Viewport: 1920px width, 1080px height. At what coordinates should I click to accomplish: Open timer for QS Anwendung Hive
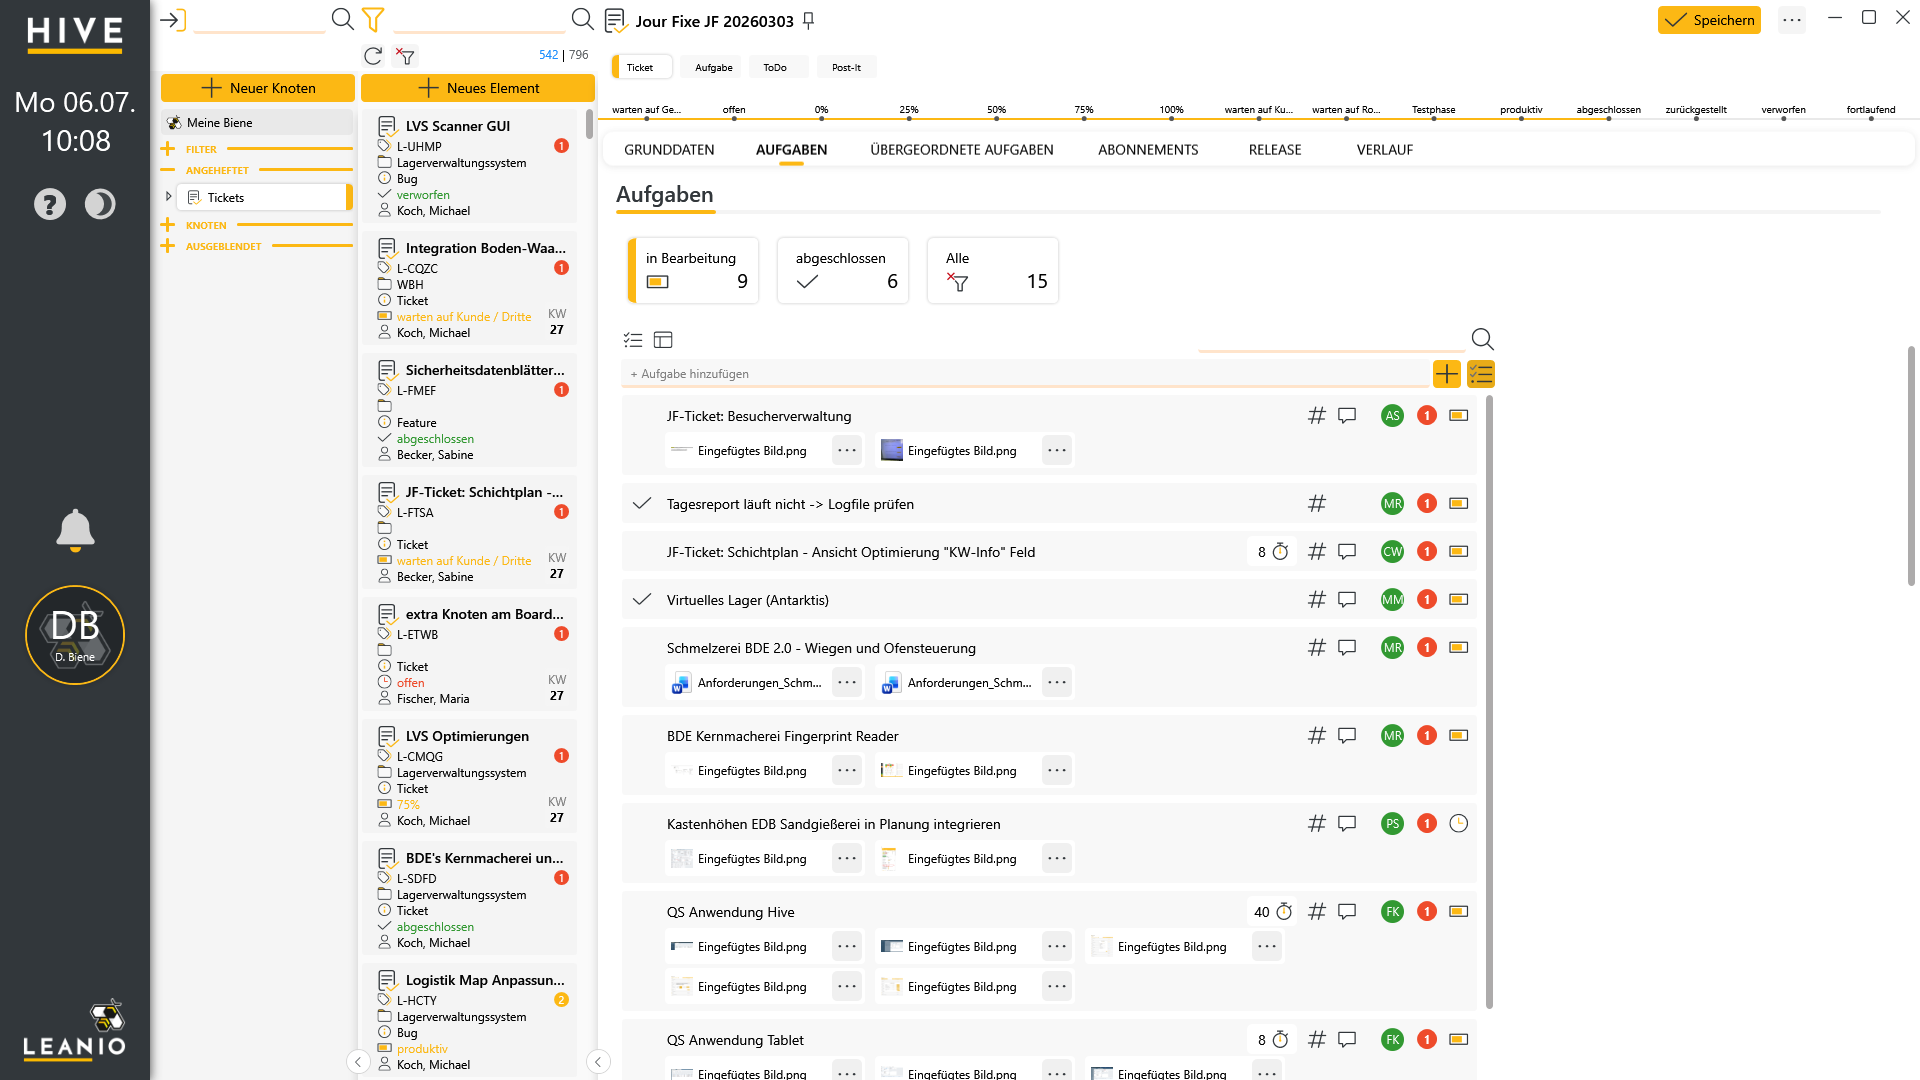[1284, 911]
